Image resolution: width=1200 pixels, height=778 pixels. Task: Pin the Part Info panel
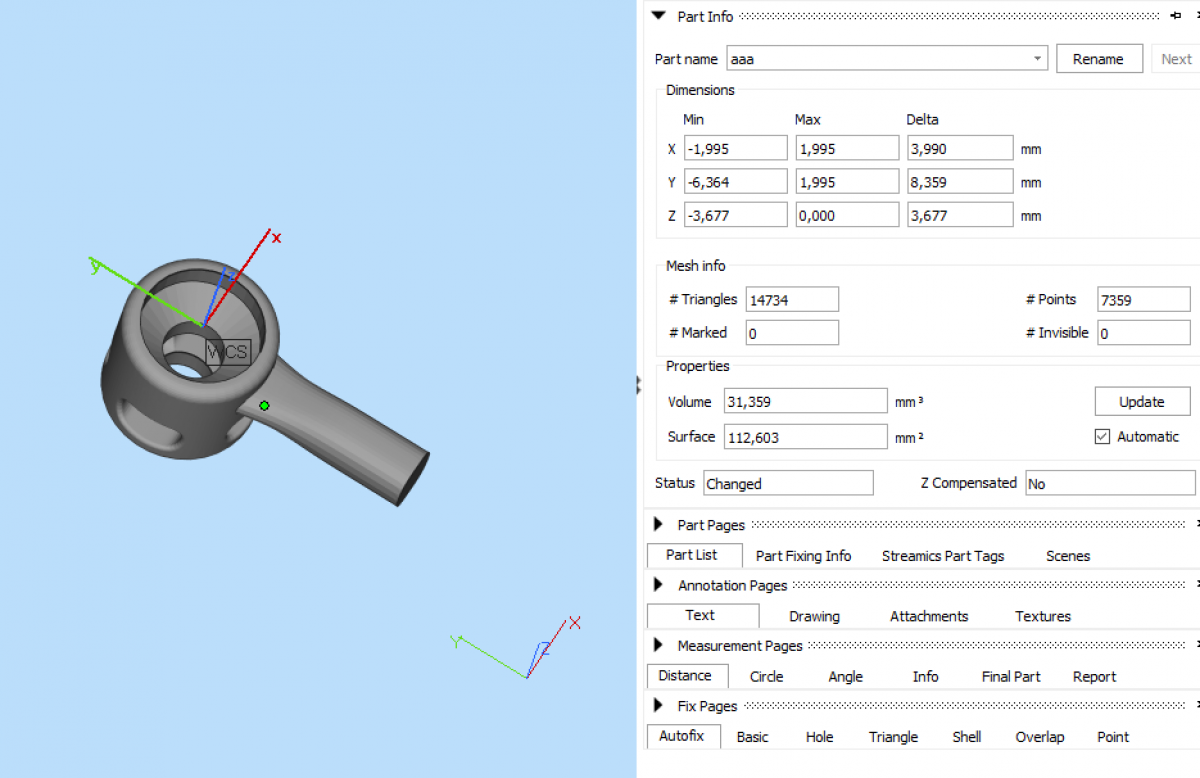click(x=1176, y=16)
